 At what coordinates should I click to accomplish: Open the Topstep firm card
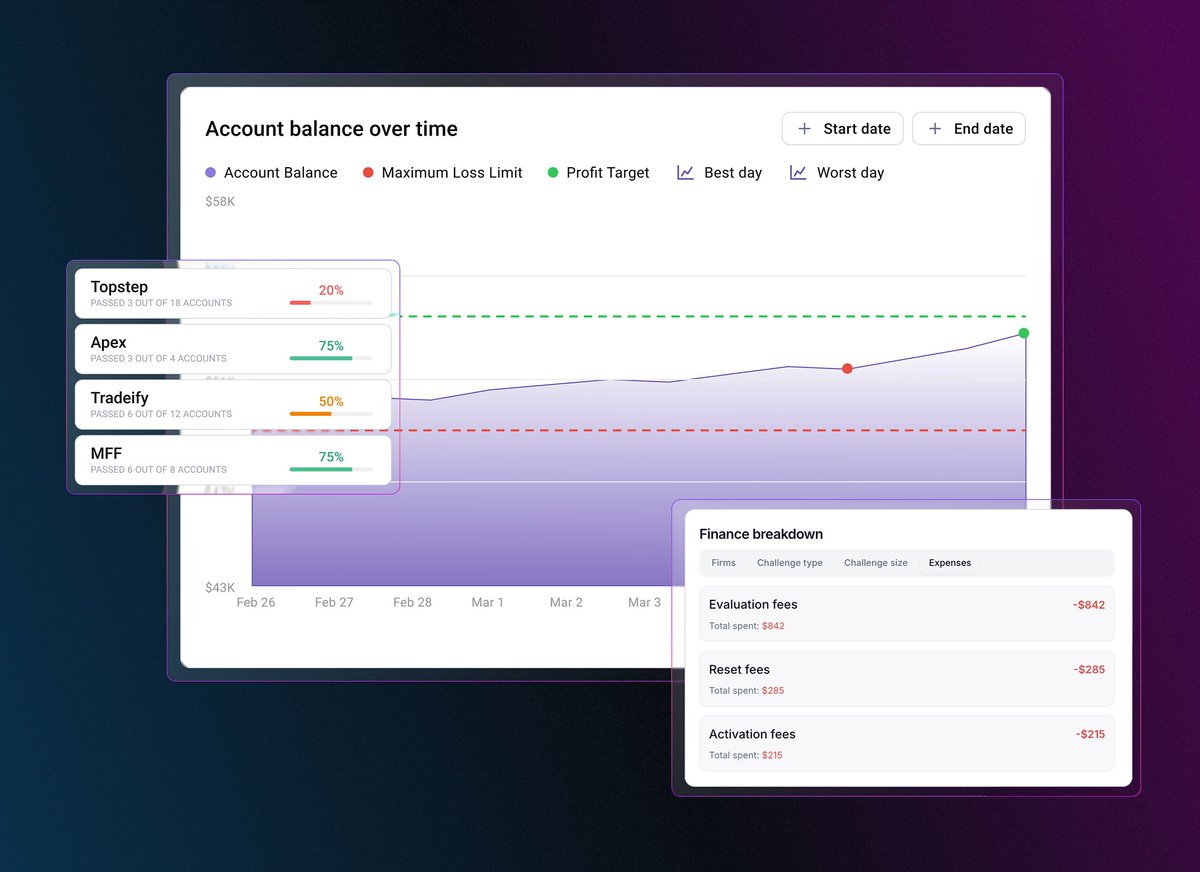coord(233,293)
